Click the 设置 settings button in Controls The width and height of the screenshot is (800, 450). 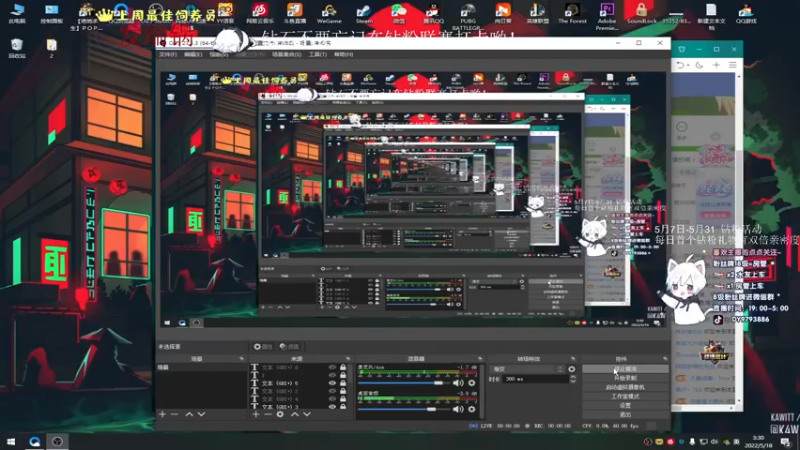[625, 406]
